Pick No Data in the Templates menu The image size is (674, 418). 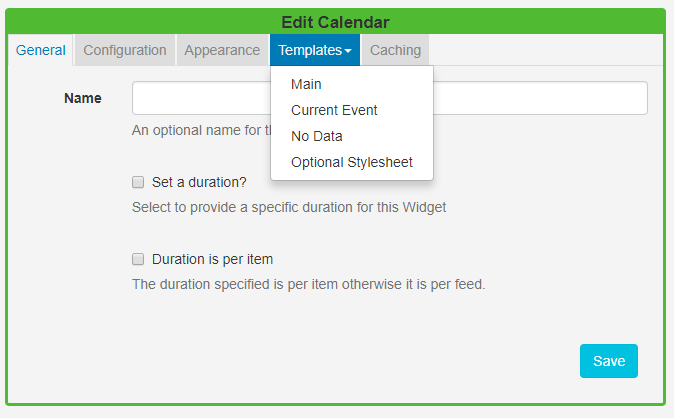[317, 136]
